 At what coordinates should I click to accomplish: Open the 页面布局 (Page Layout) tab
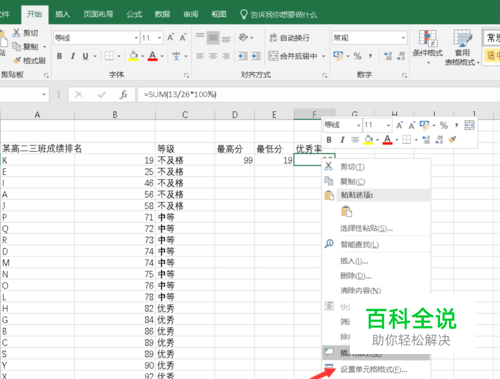[x=98, y=14]
